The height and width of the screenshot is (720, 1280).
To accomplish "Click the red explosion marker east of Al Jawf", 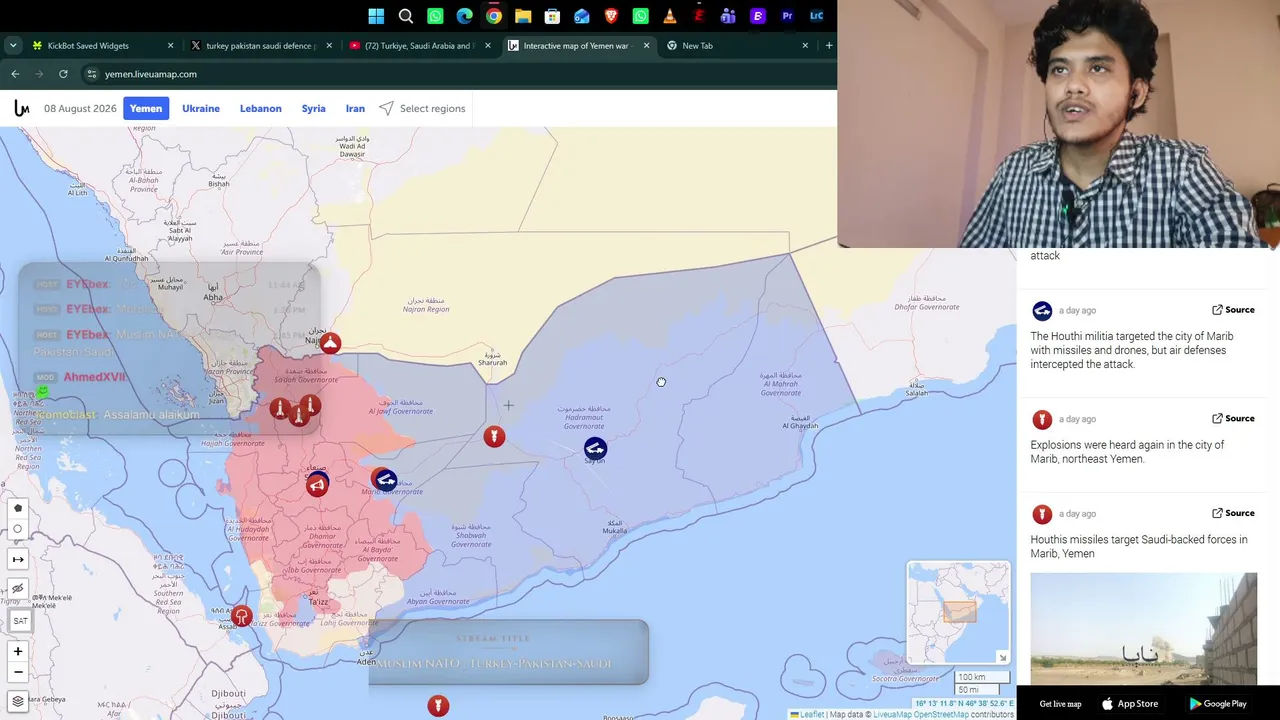I will (494, 436).
